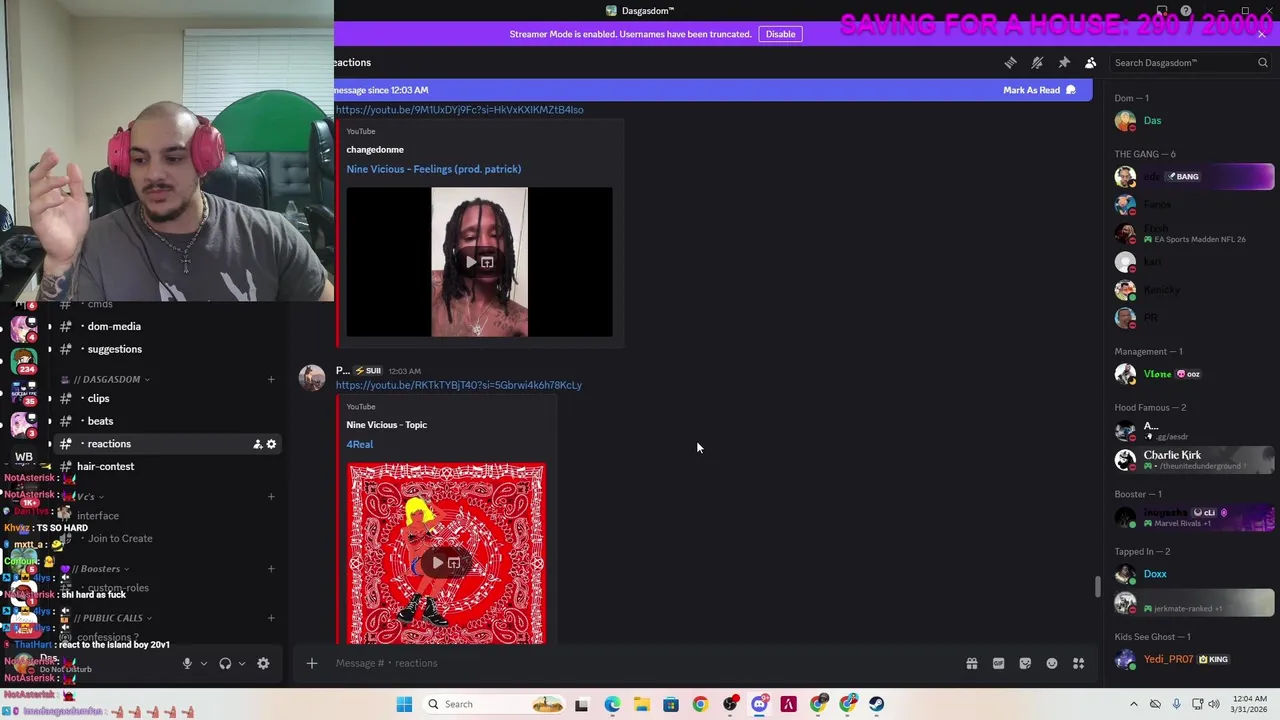
Task: Play the 4Real red bandana video
Action: point(437,563)
